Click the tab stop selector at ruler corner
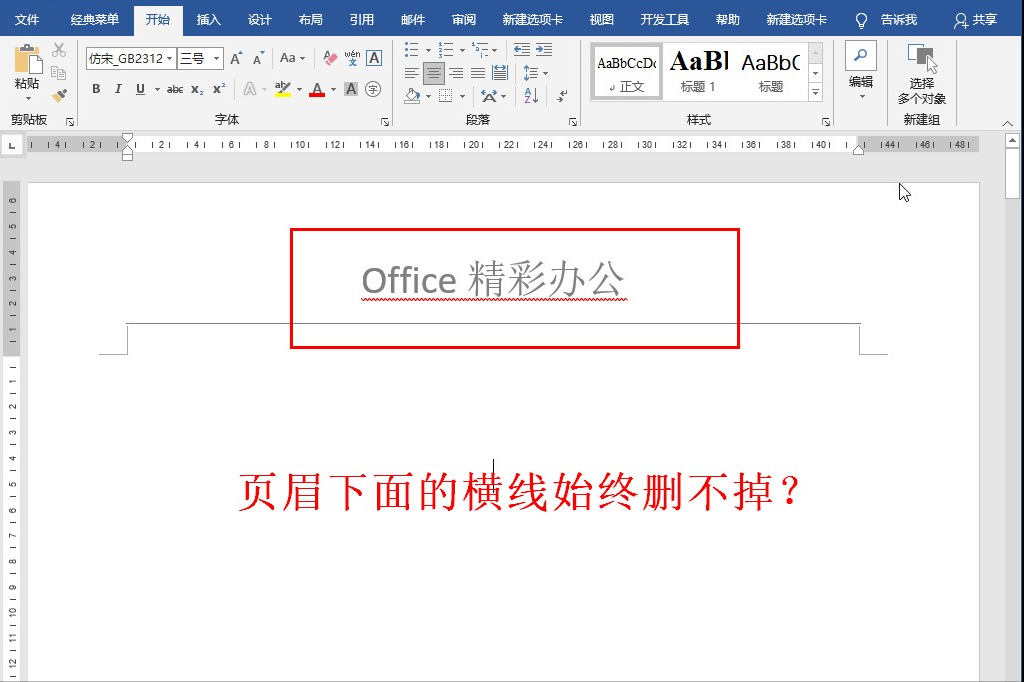1024x682 pixels. [12, 145]
